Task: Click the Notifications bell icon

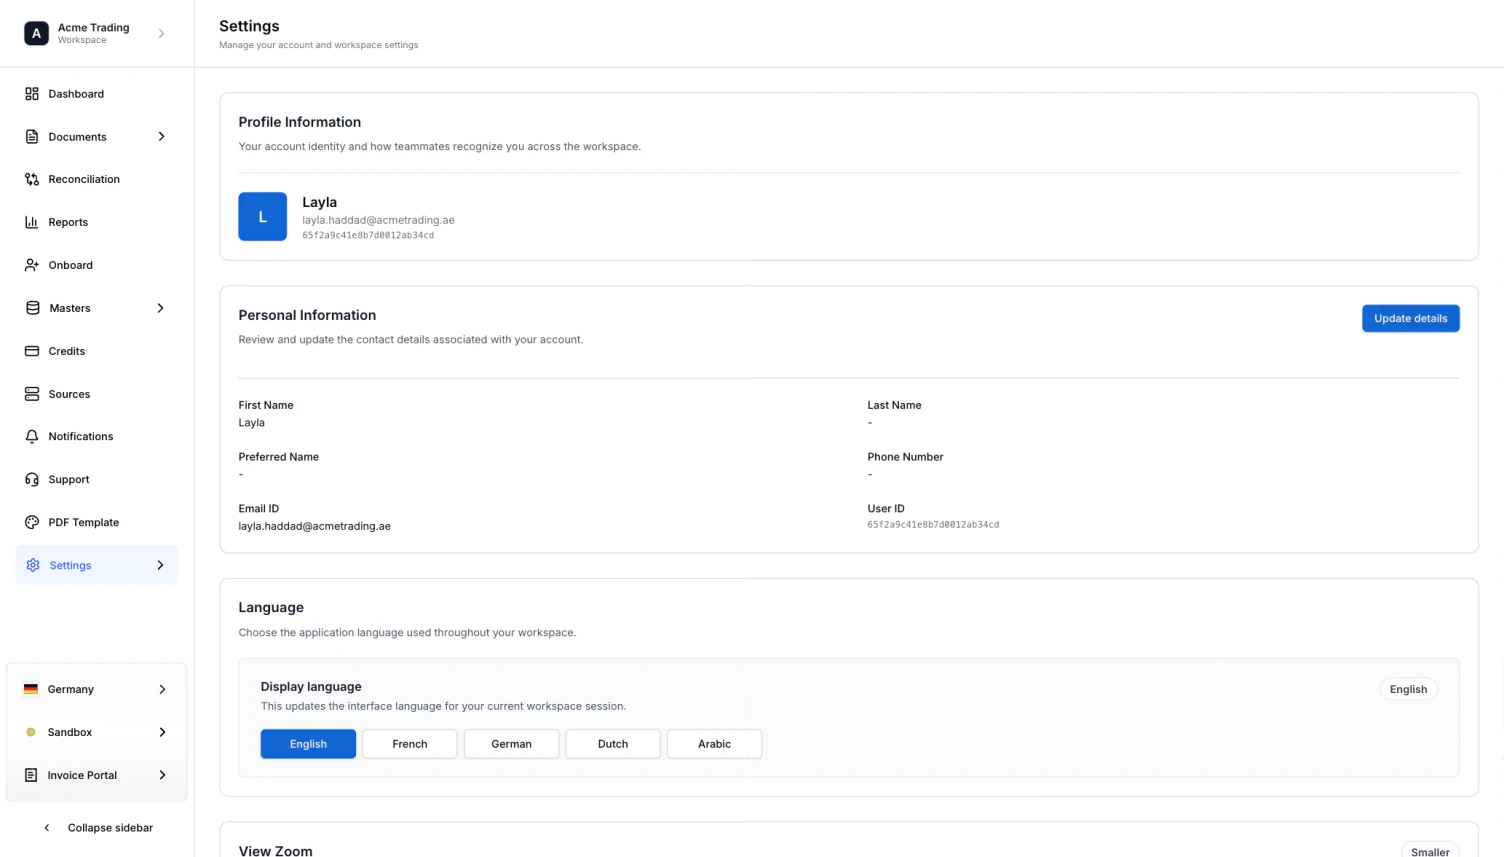Action: pos(32,437)
